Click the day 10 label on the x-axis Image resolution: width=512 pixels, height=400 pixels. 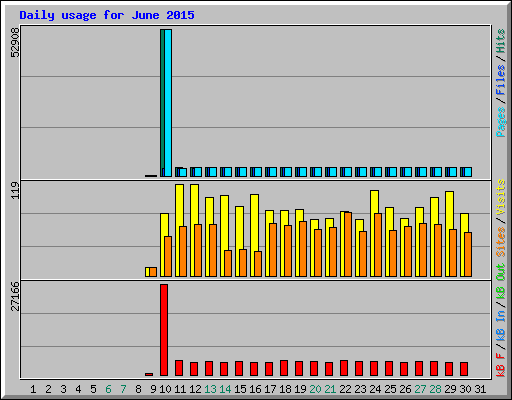[165, 389]
